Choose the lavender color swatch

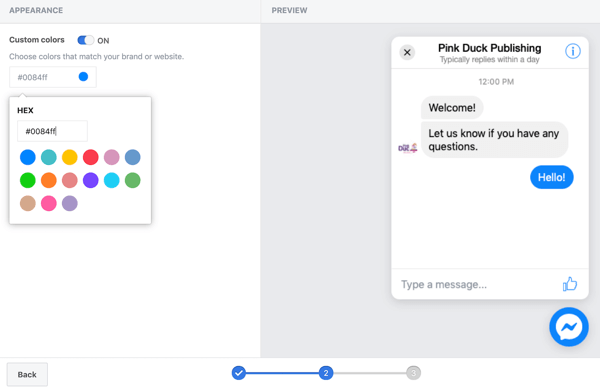pos(70,204)
